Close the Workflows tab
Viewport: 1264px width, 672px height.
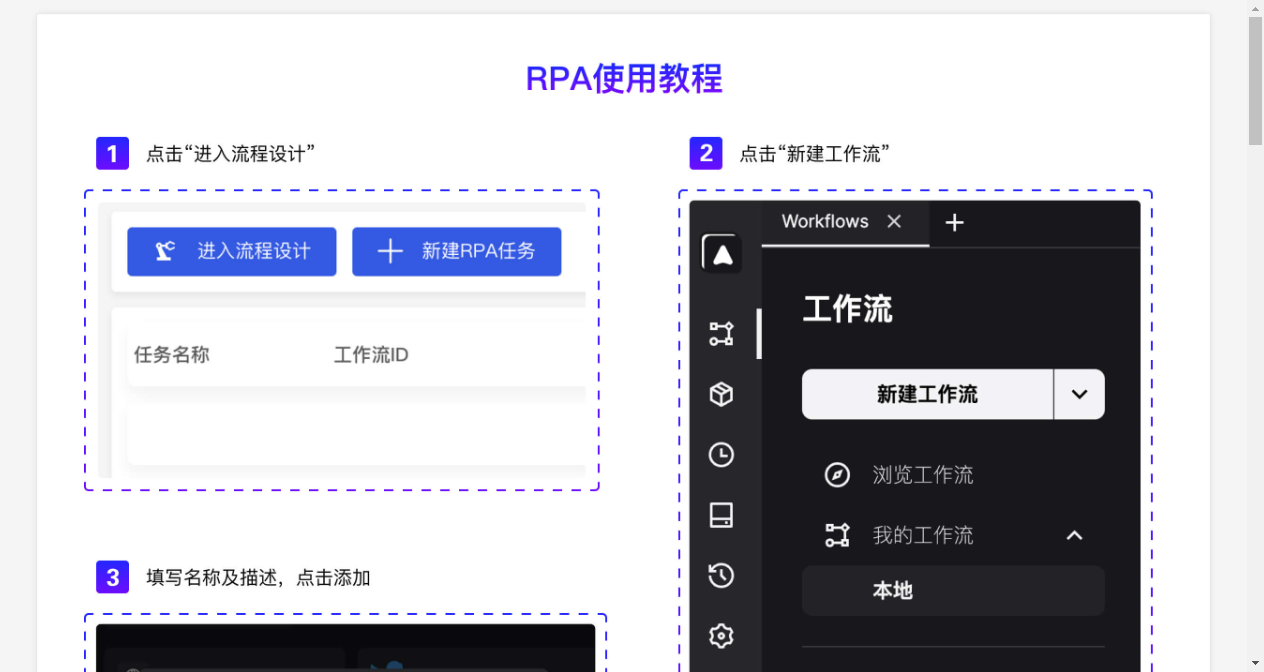(x=893, y=222)
